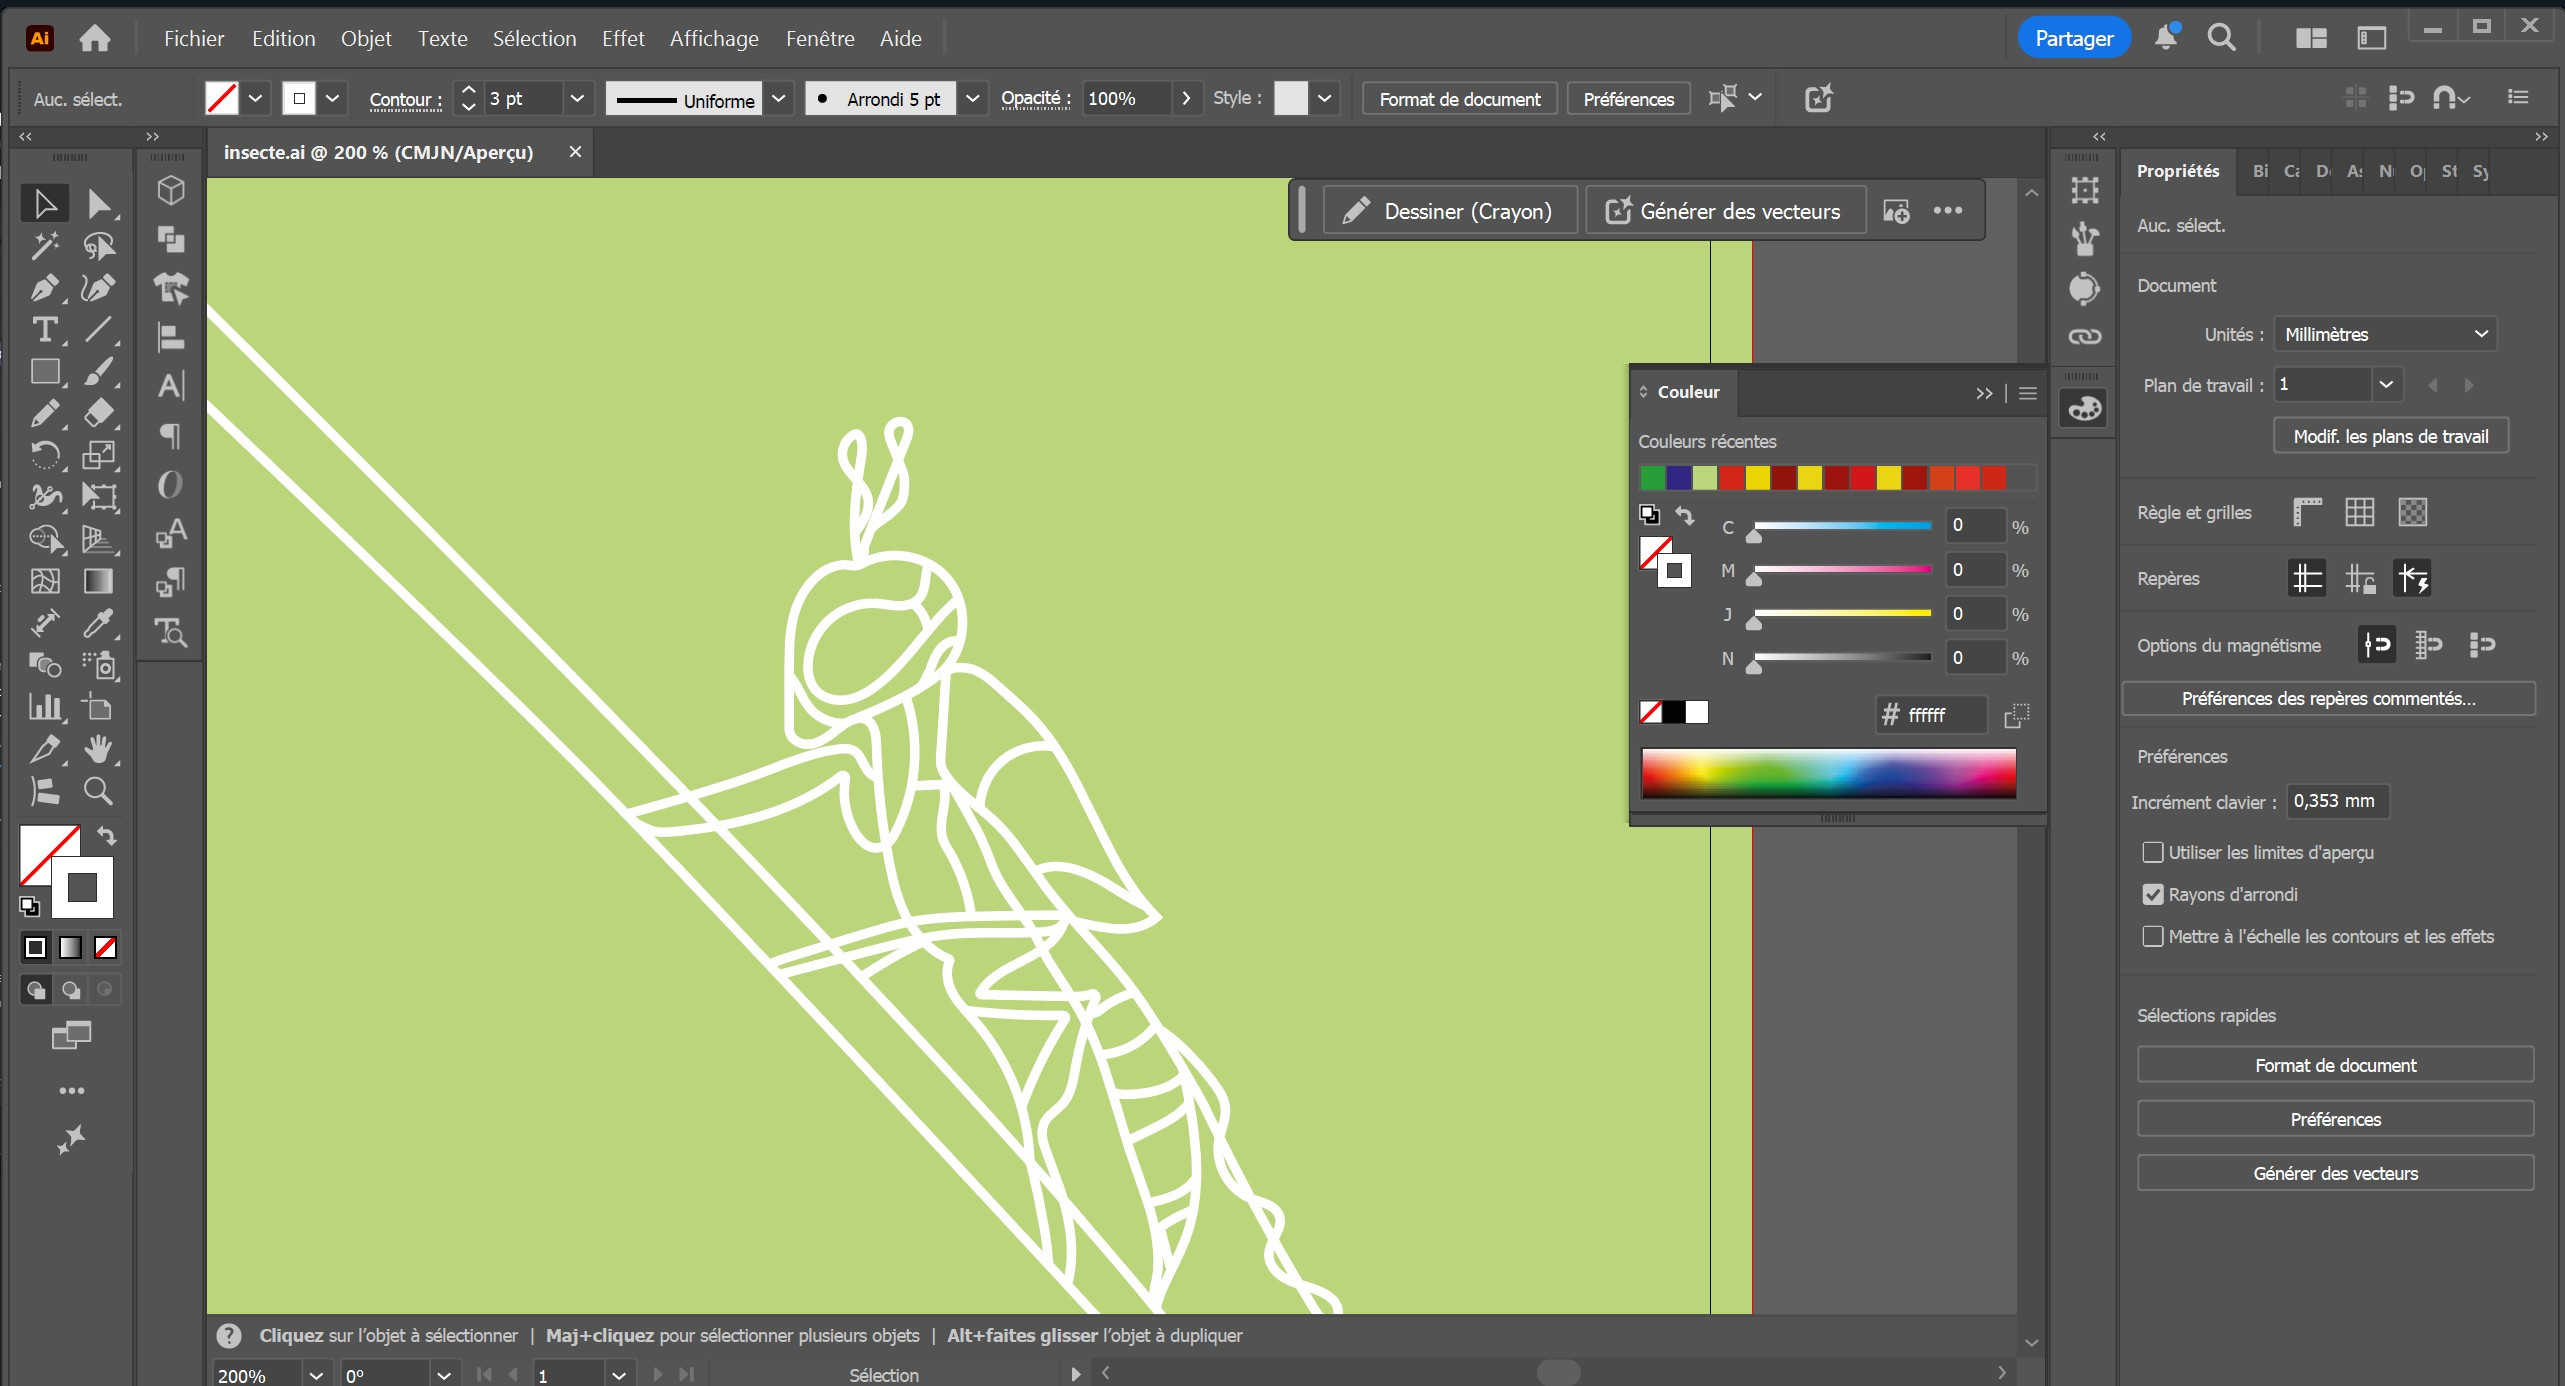Open the zoom level 200% dropdown
Image resolution: width=2565 pixels, height=1386 pixels.
pyautogui.click(x=316, y=1375)
